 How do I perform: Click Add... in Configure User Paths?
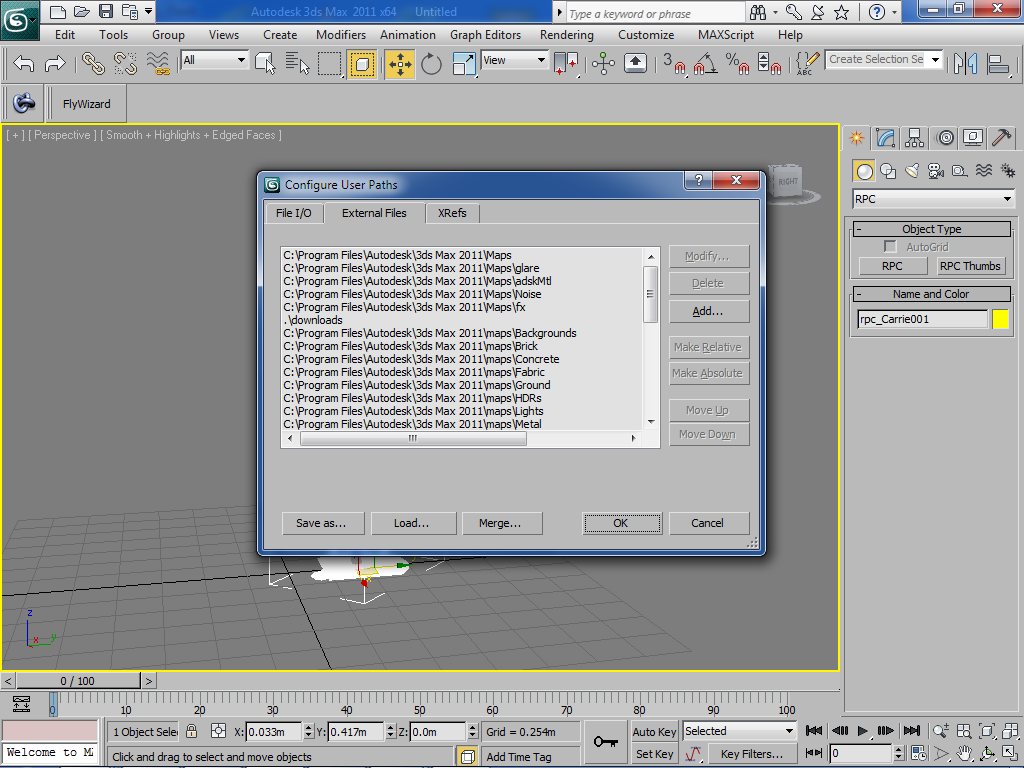[708, 311]
